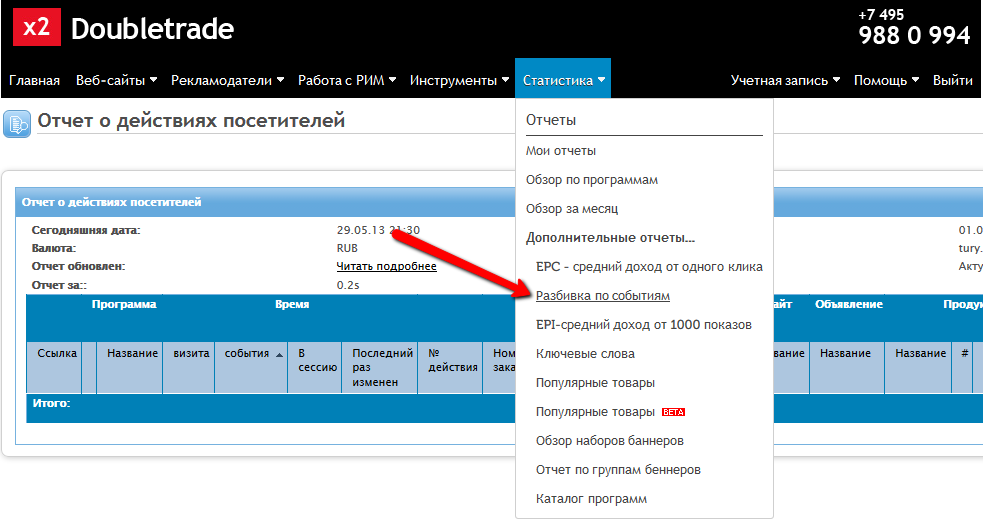Select Разбивка по событиям report
This screenshot has width=983, height=522.
pos(602,296)
